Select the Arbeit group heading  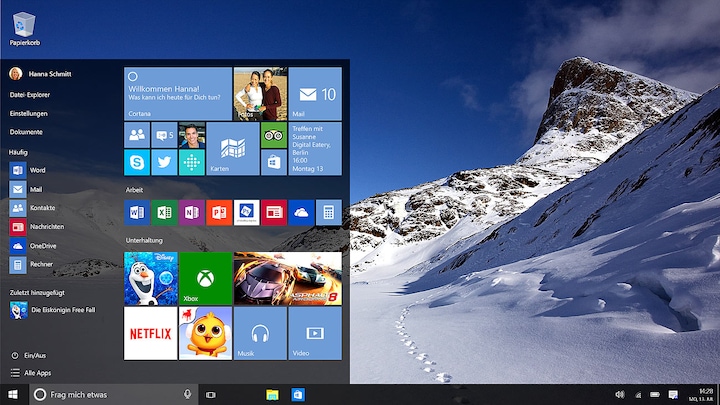point(135,190)
